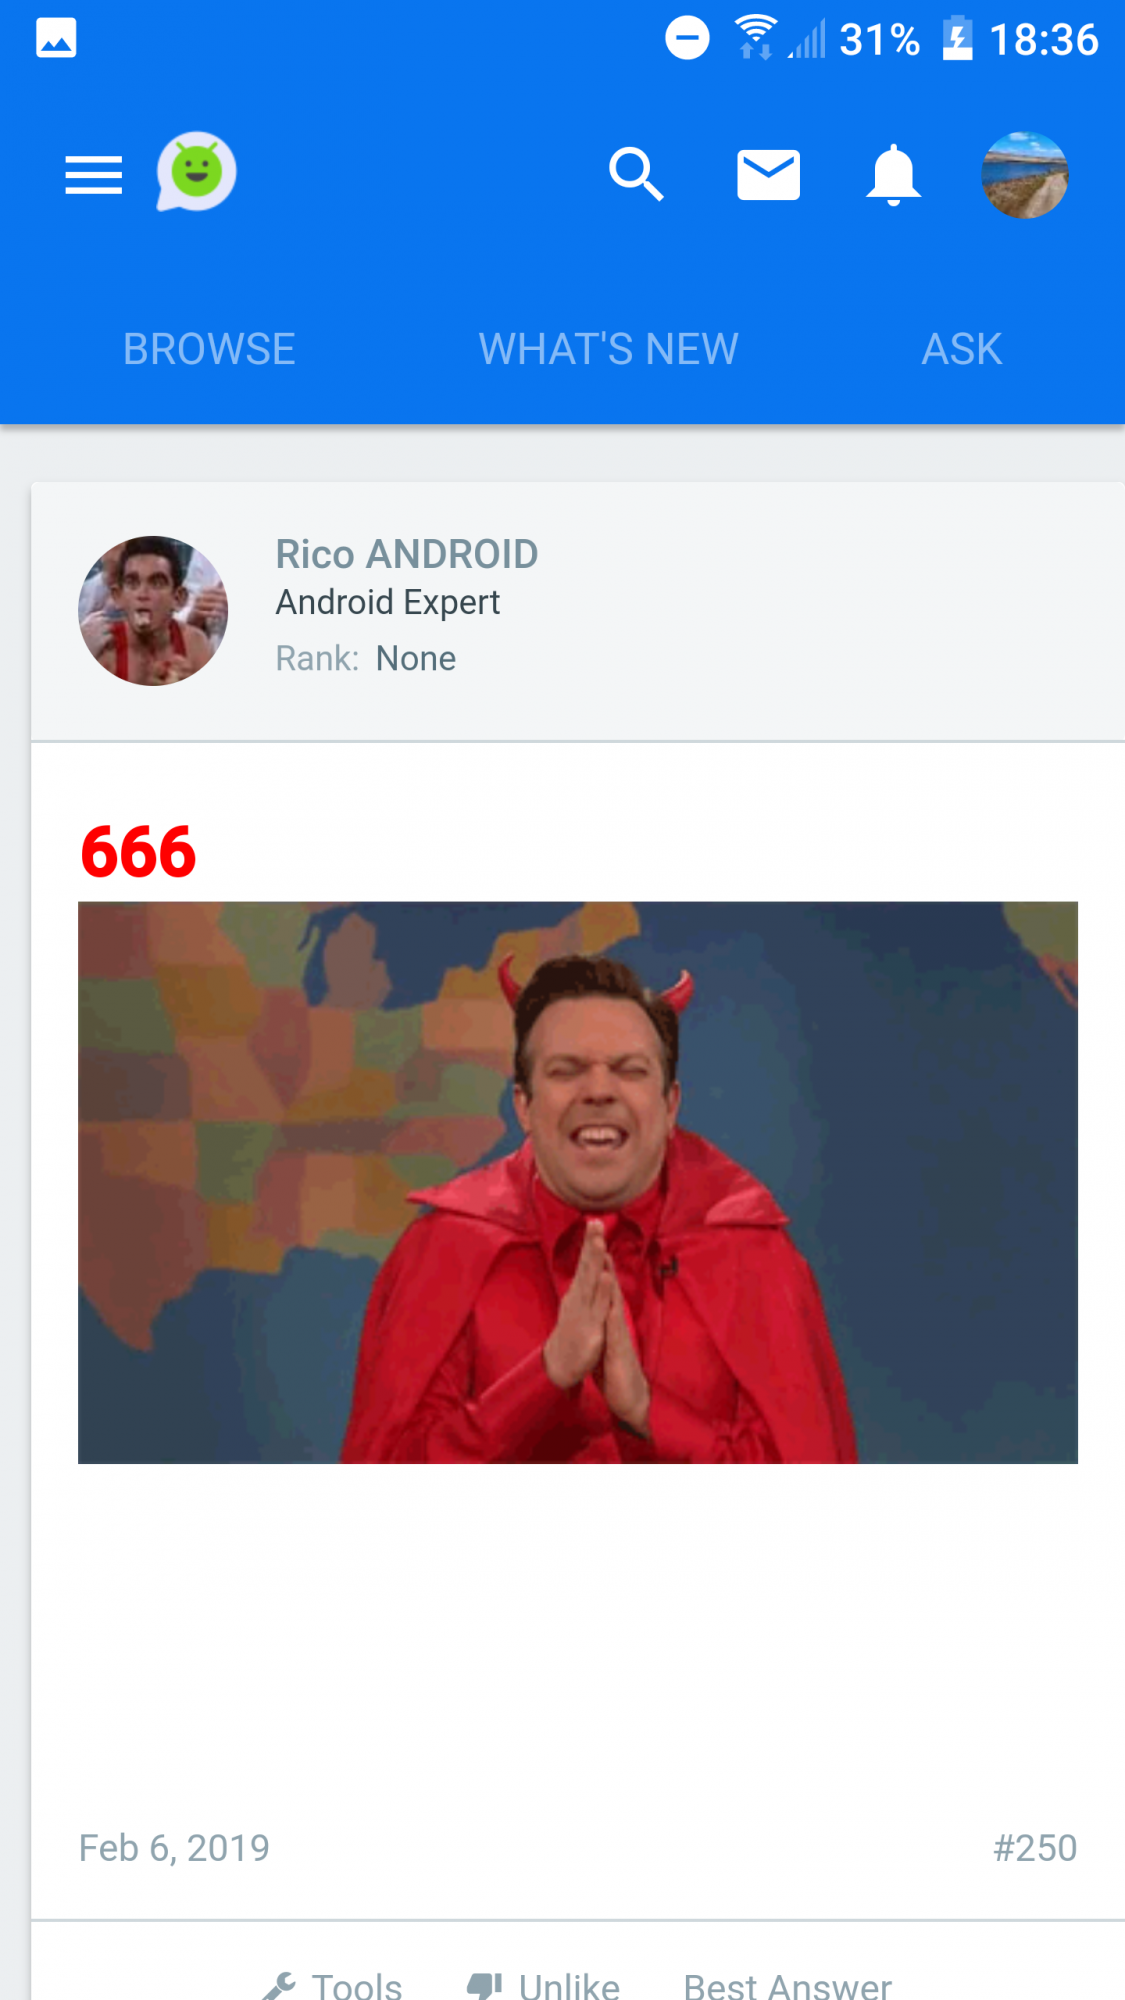Open the search magnifier icon
The height and width of the screenshot is (2000, 1125).
636,174
